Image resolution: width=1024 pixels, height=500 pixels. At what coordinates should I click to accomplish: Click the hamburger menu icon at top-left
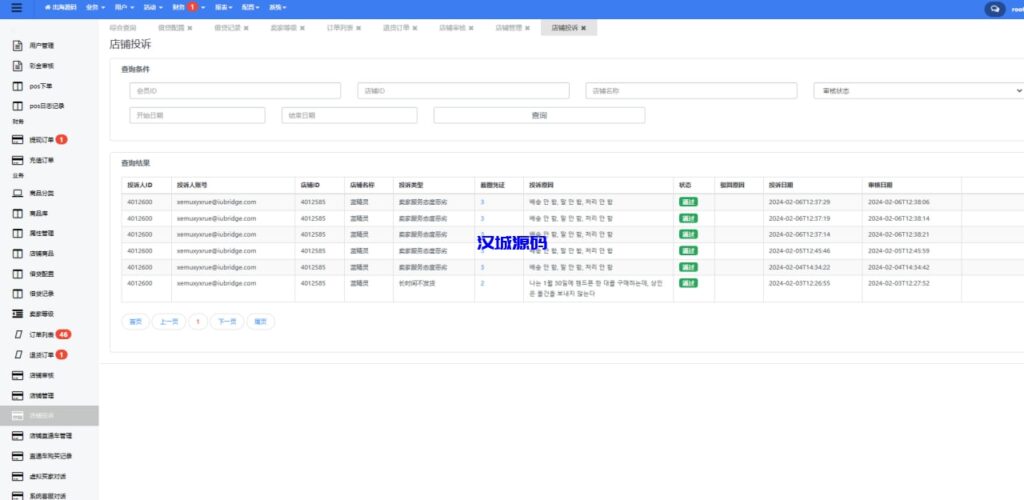(16, 8)
